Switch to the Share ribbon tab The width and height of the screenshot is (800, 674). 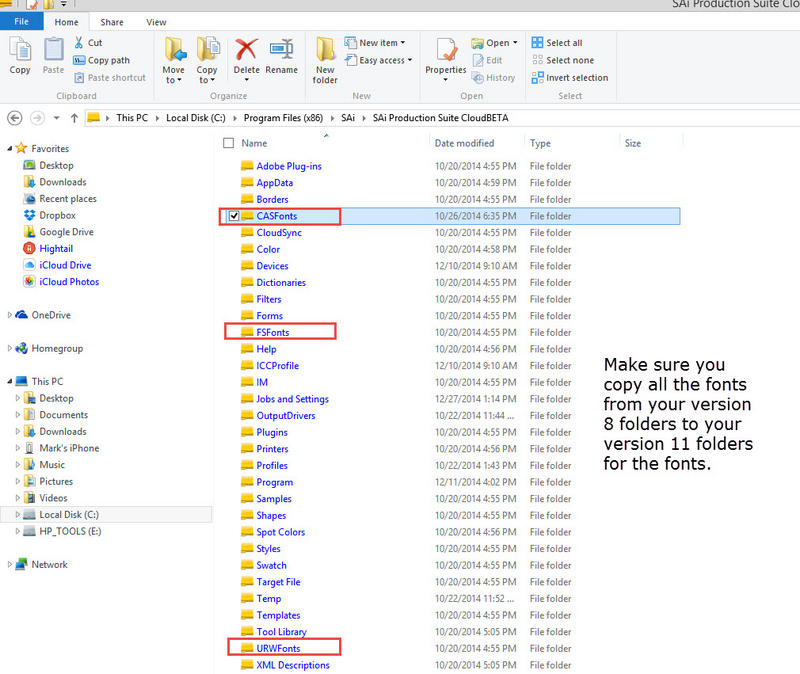[112, 22]
